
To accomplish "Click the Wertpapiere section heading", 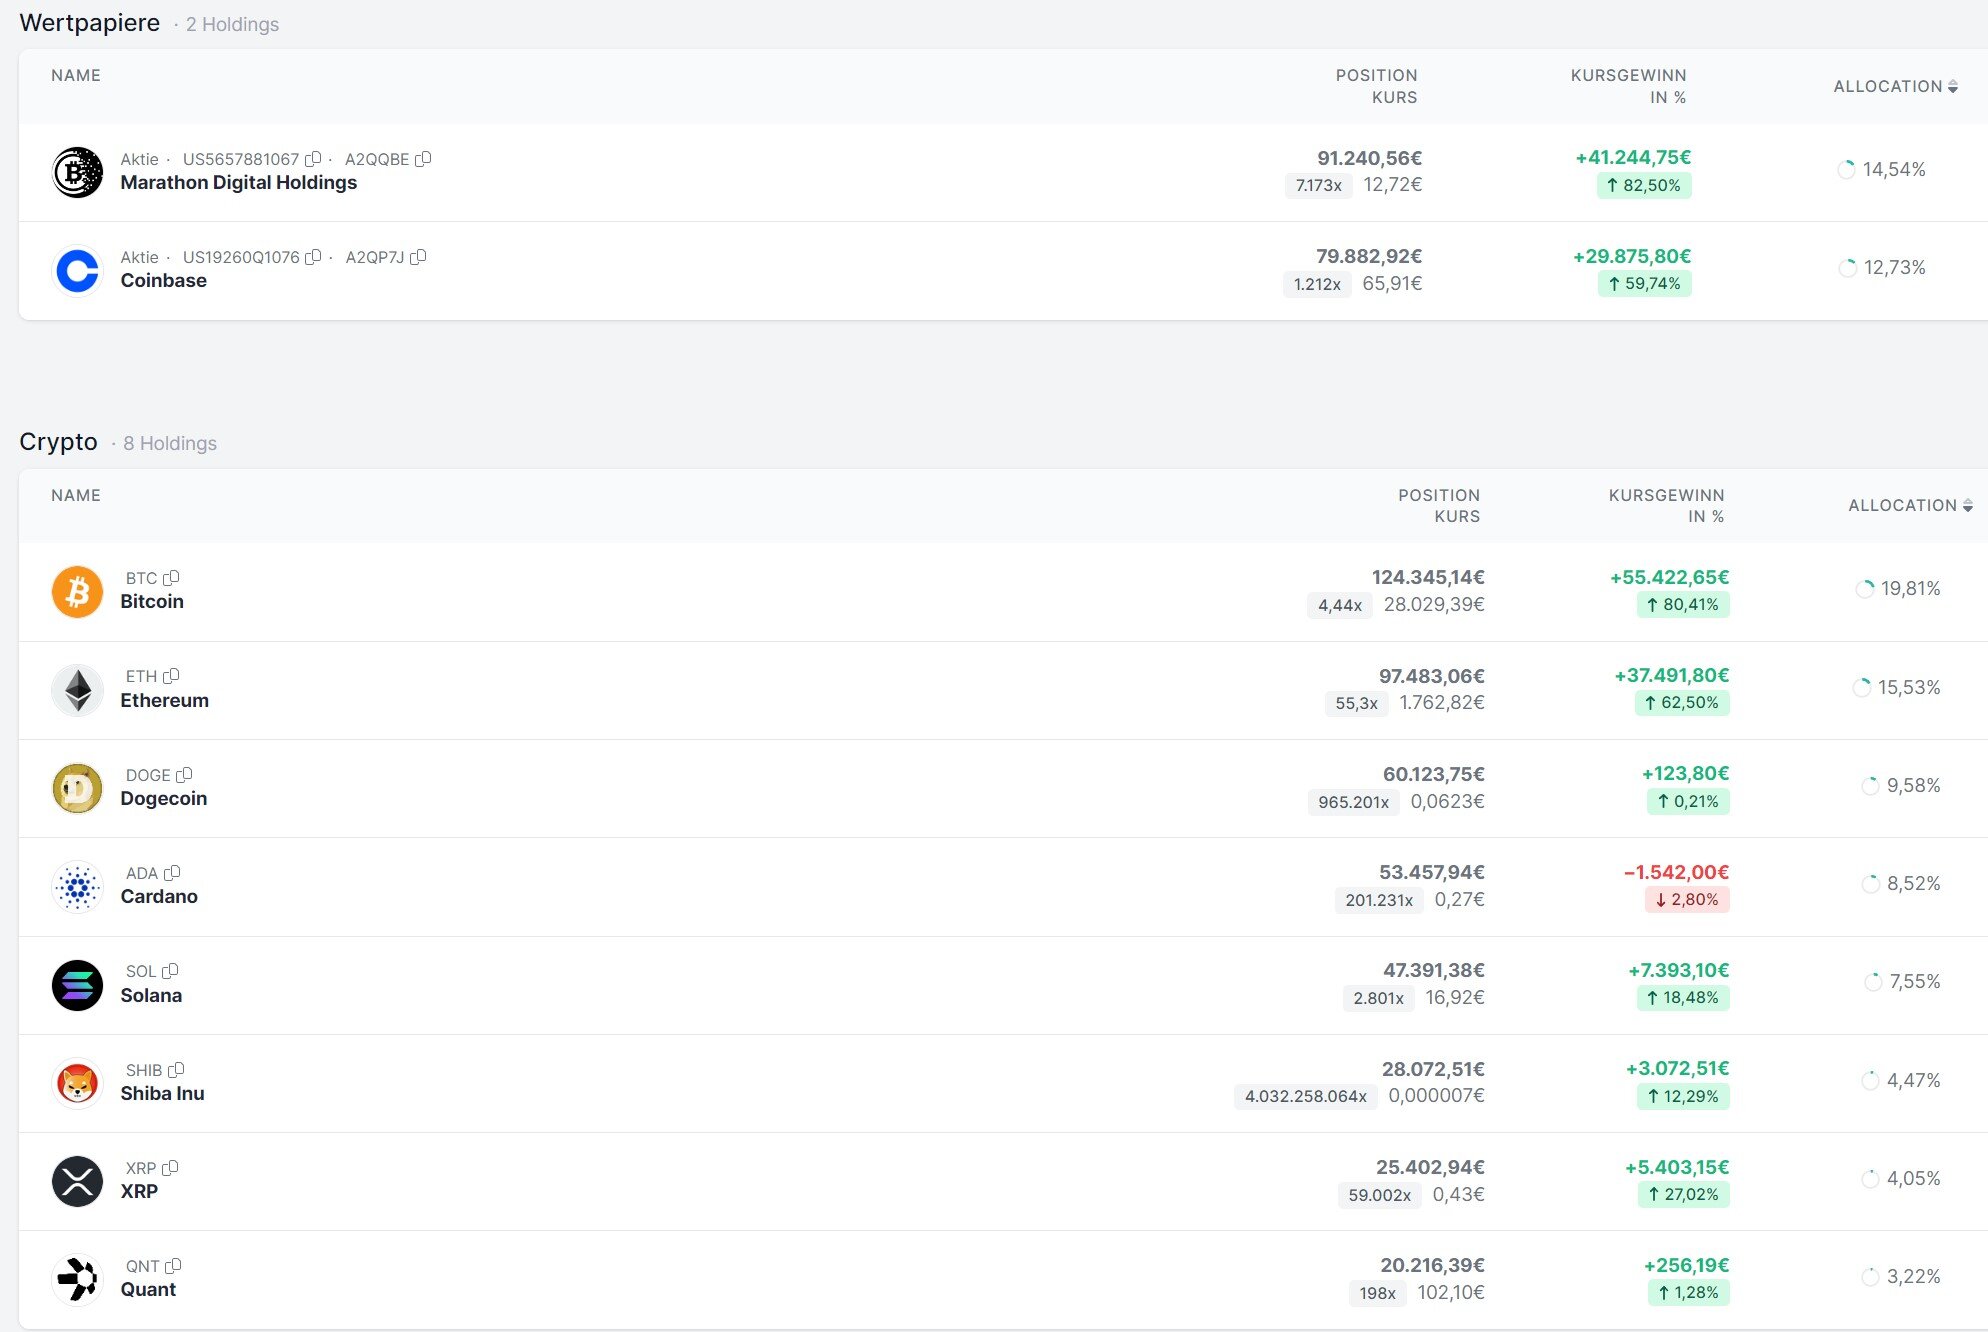I will [x=89, y=23].
